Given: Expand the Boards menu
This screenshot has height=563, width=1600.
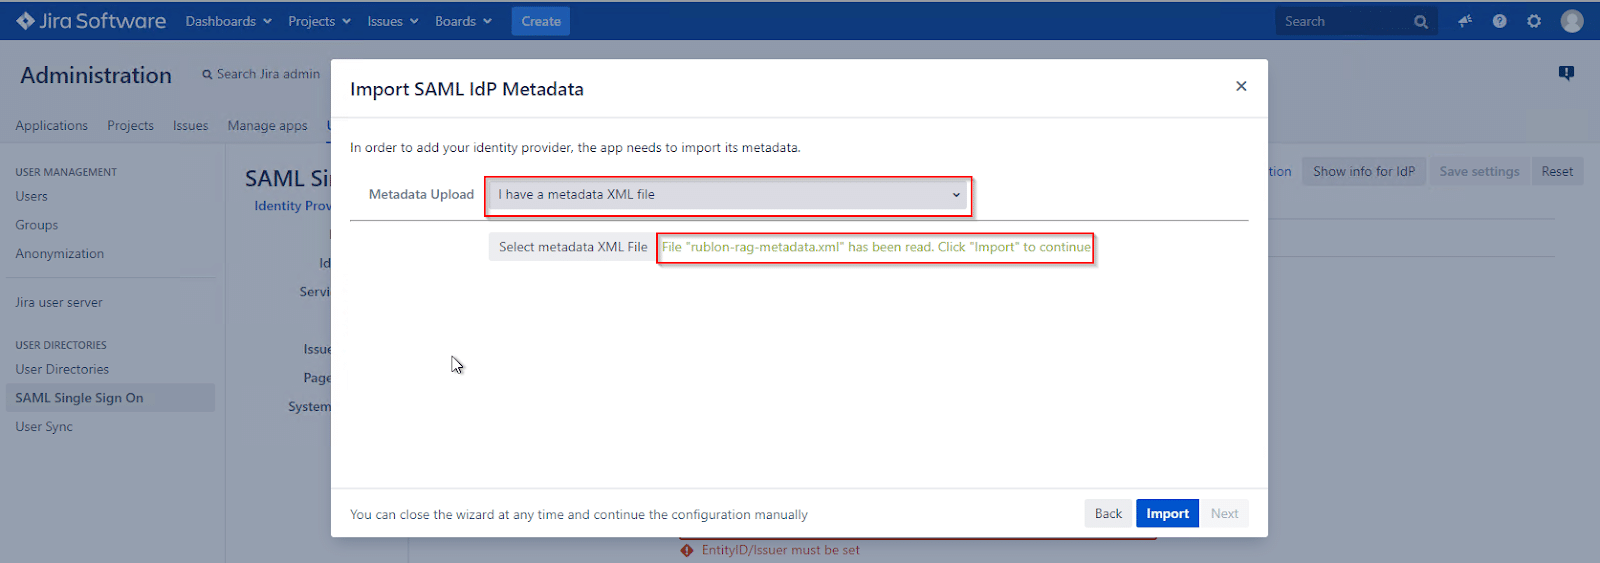Looking at the screenshot, I should point(463,21).
